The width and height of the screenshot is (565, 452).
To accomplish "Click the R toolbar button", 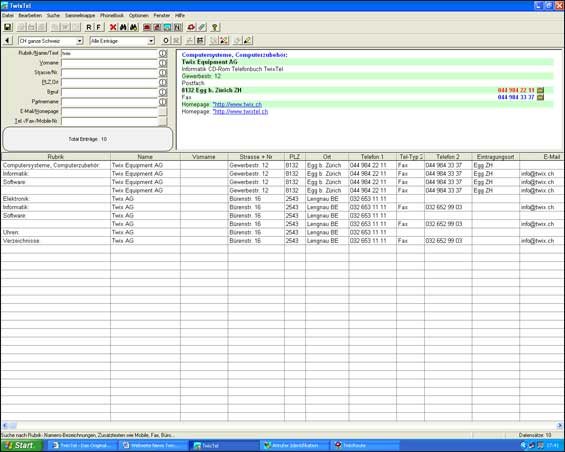I will pos(89,27).
